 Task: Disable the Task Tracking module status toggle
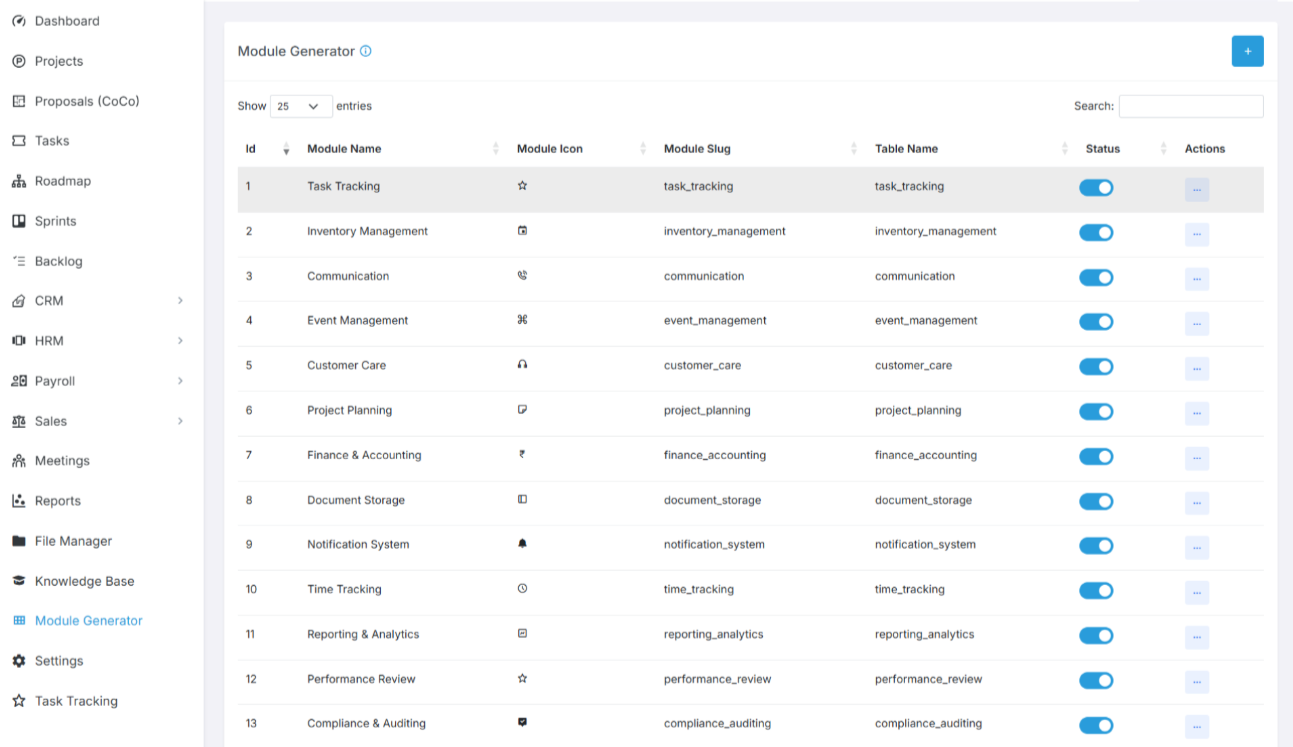click(1096, 188)
